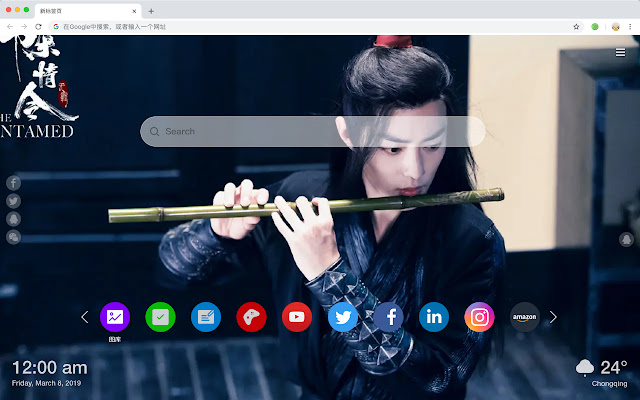The width and height of the screenshot is (640, 400).
Task: Launch the YouTube shortcut
Action: [297, 317]
